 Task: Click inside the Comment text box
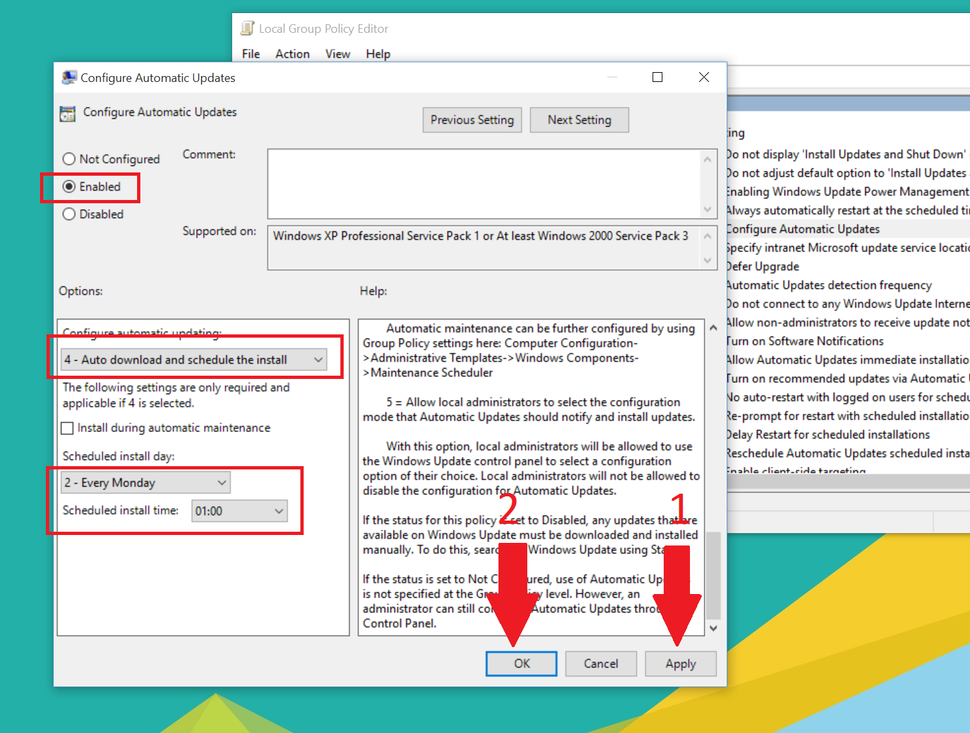[x=484, y=184]
